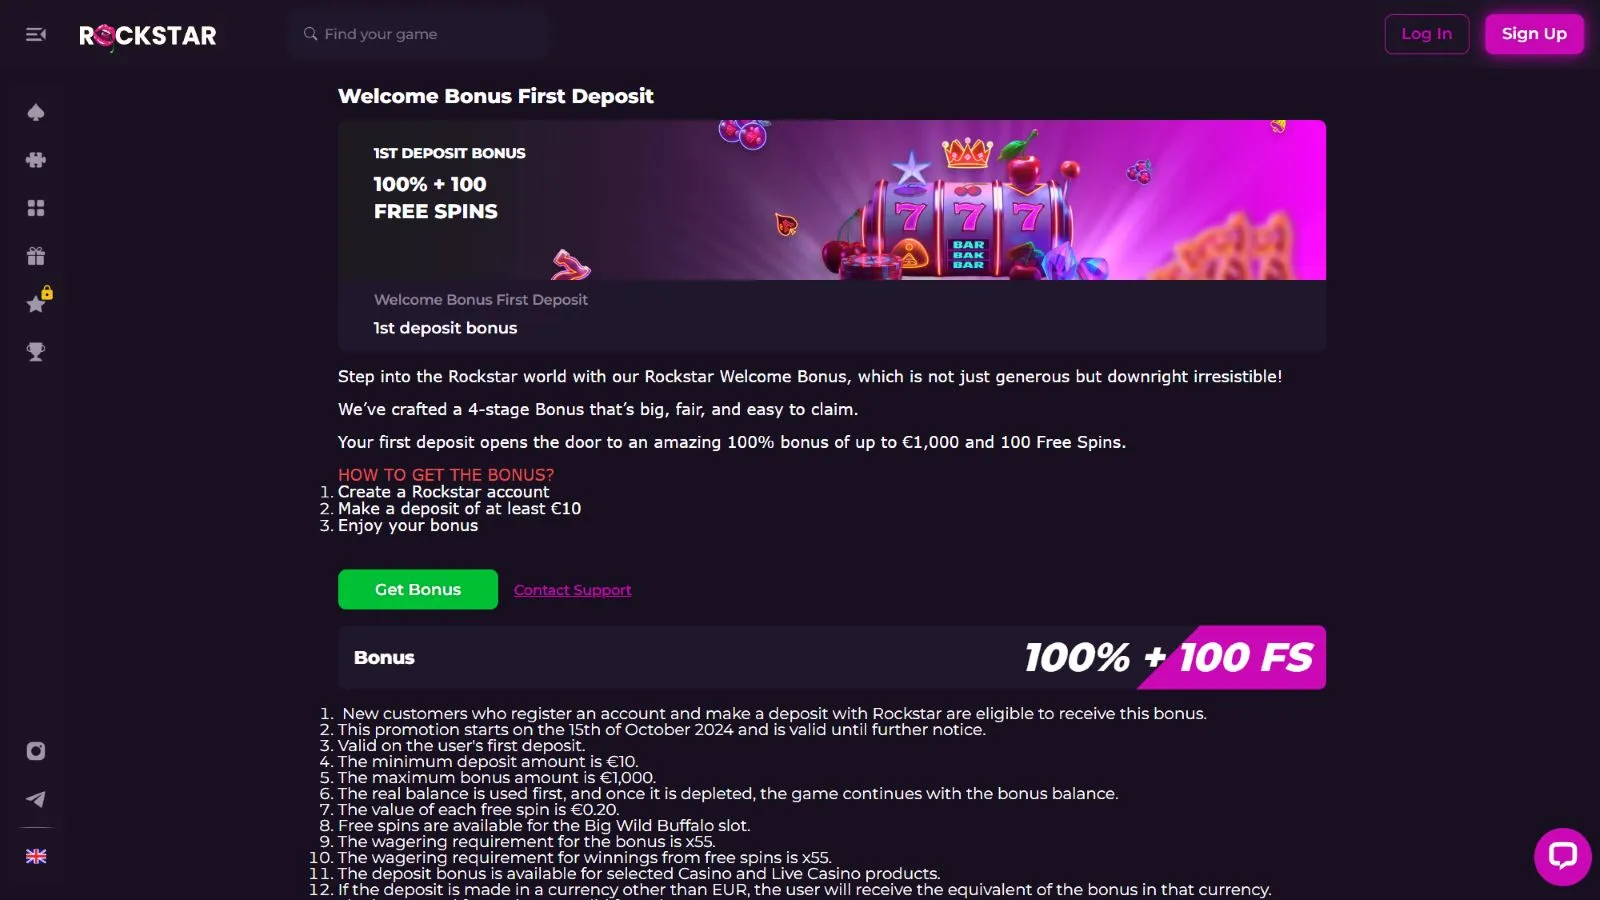Click the search magnifier icon
Screen dimensions: 1600x900
[311, 34]
